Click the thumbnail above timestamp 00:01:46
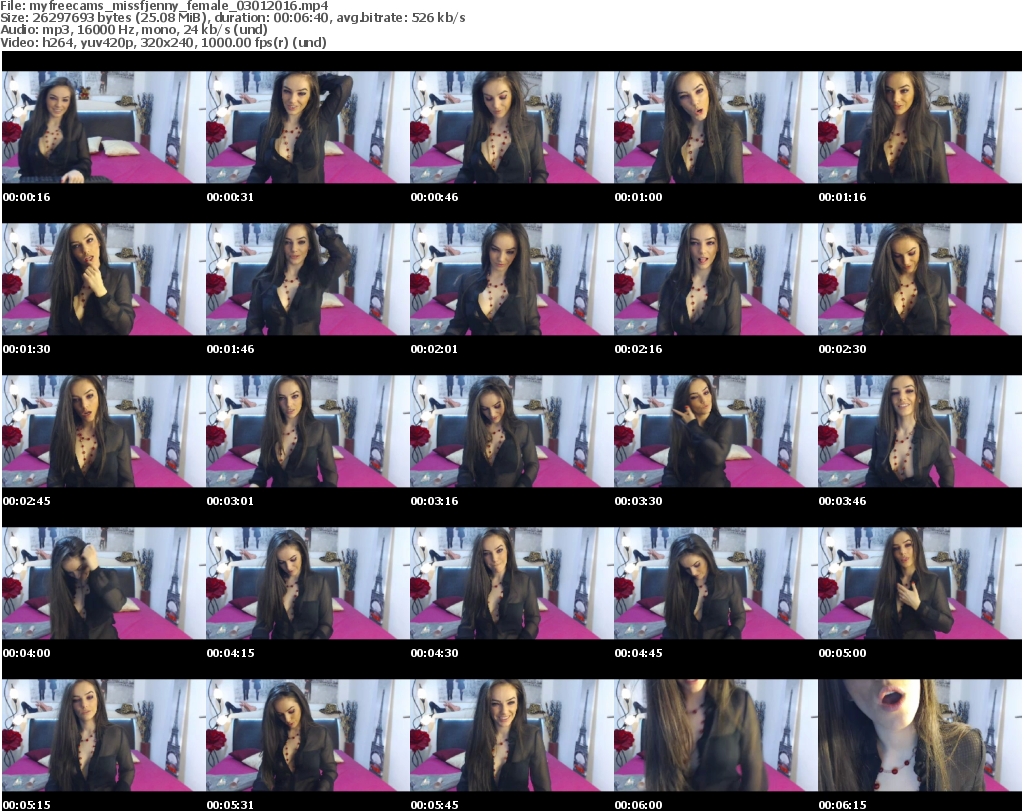Viewport: 1024px width, 811px height. [308, 279]
